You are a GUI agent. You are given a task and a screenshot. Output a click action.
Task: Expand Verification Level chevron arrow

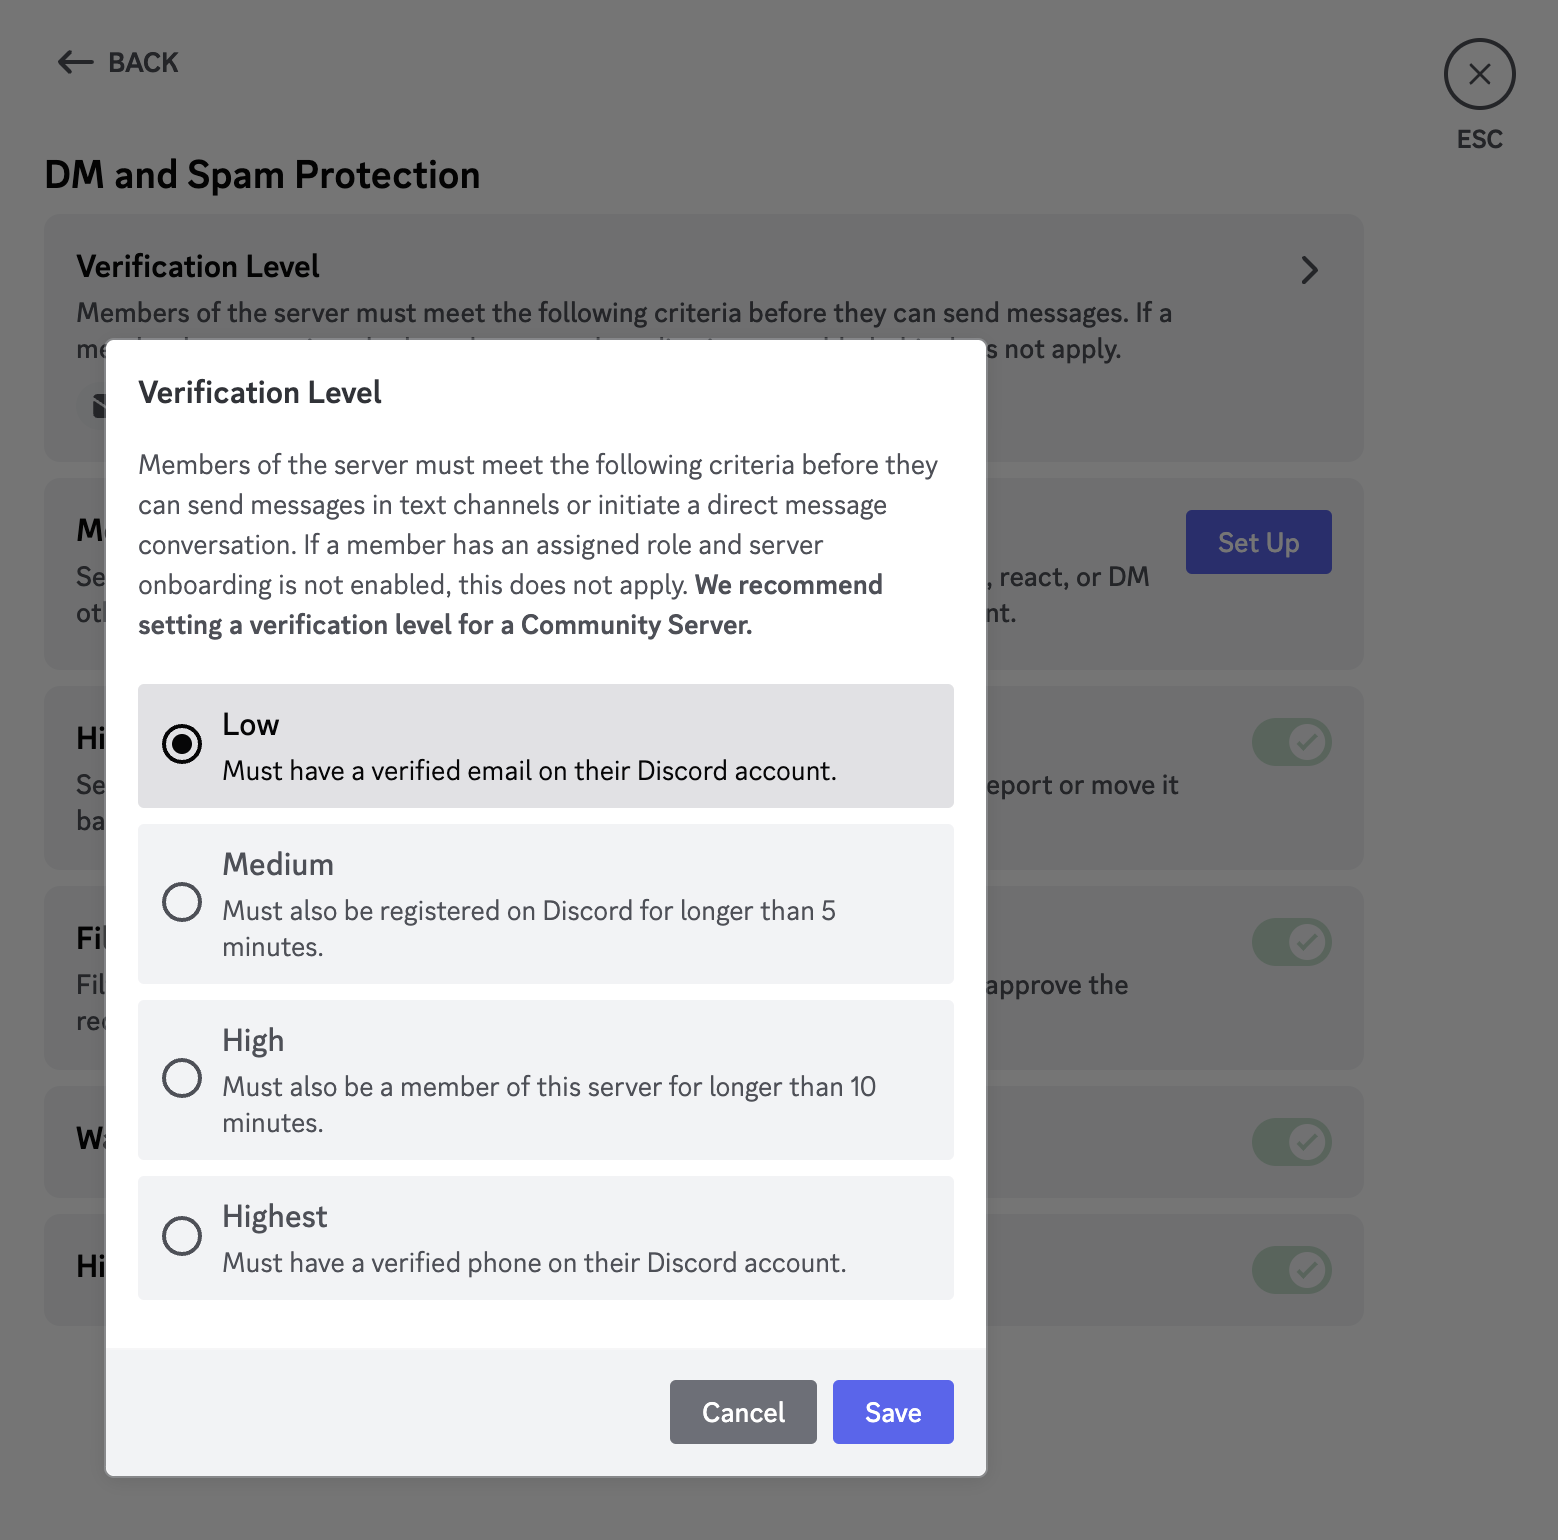click(x=1309, y=270)
